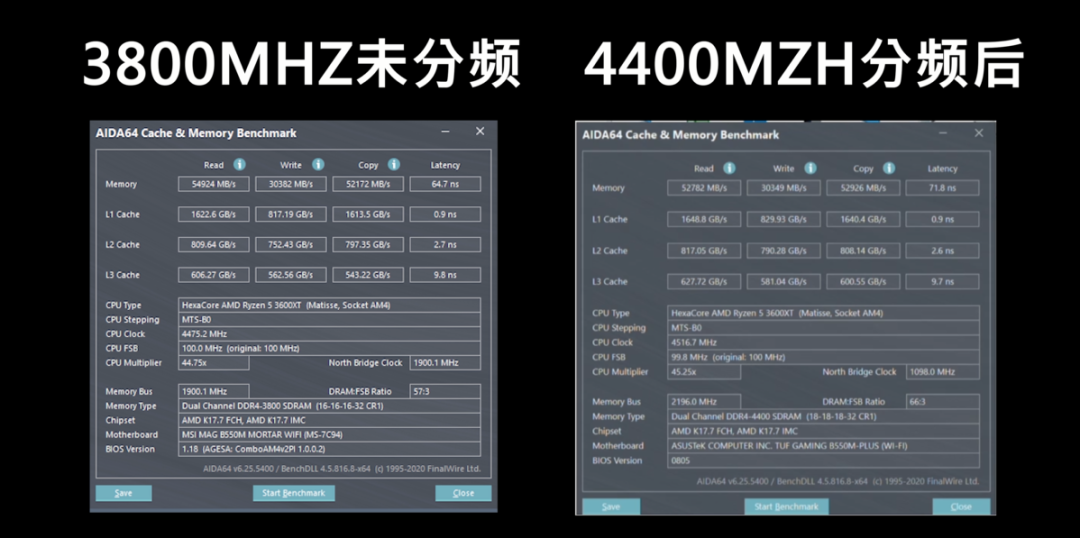The width and height of the screenshot is (1080, 538).
Task: Click the Latency column header in right window
Action: click(942, 169)
